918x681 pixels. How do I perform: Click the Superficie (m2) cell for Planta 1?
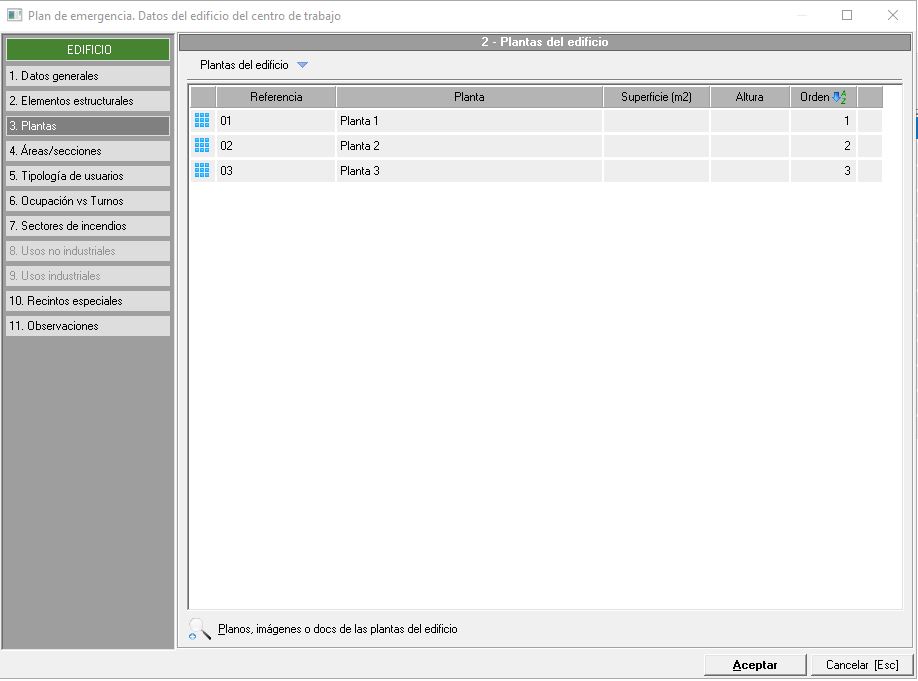coord(656,121)
